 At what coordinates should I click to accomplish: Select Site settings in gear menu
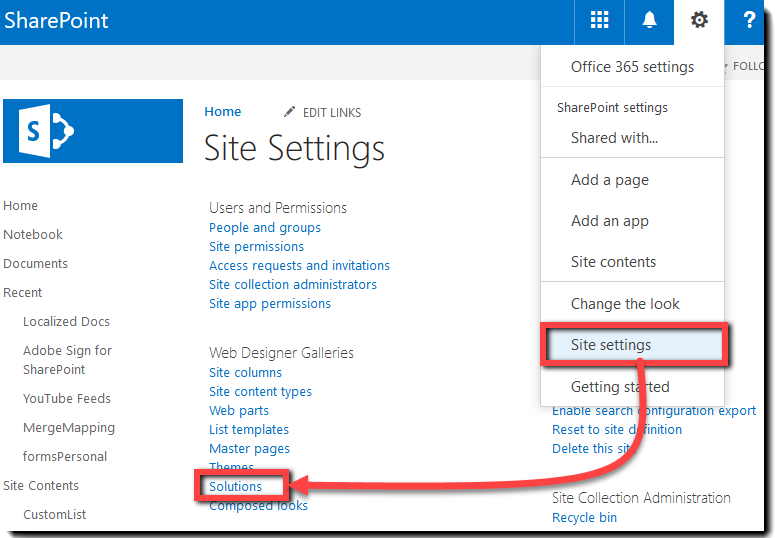(611, 345)
